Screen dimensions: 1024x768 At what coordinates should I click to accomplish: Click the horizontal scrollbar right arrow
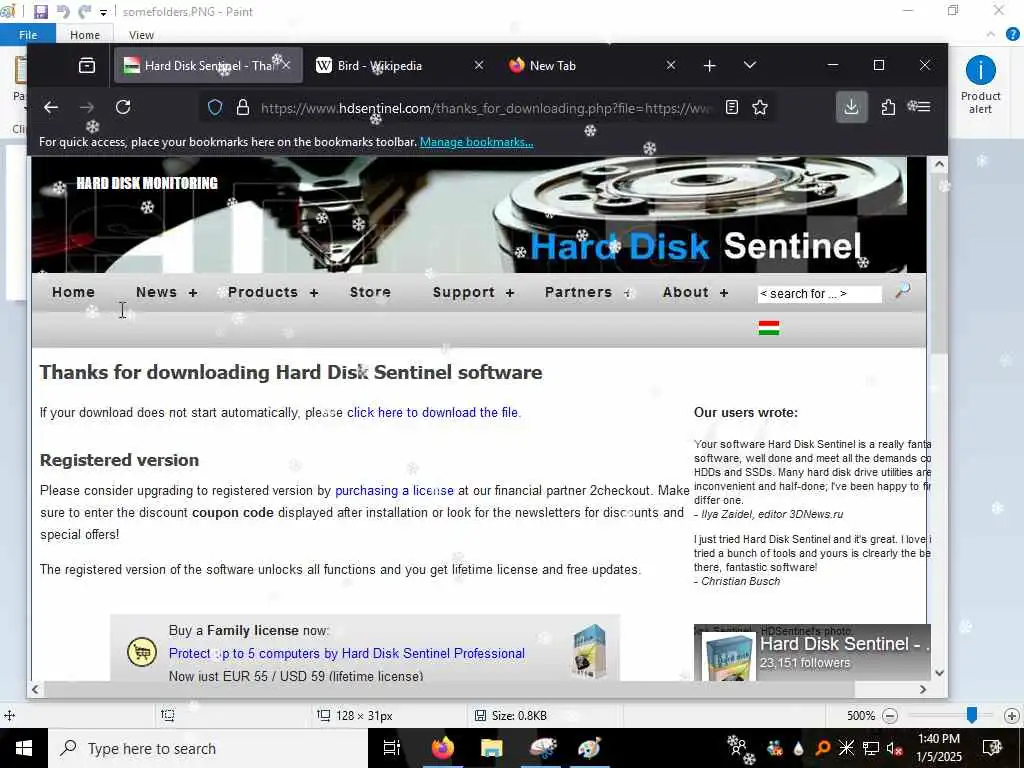point(923,689)
